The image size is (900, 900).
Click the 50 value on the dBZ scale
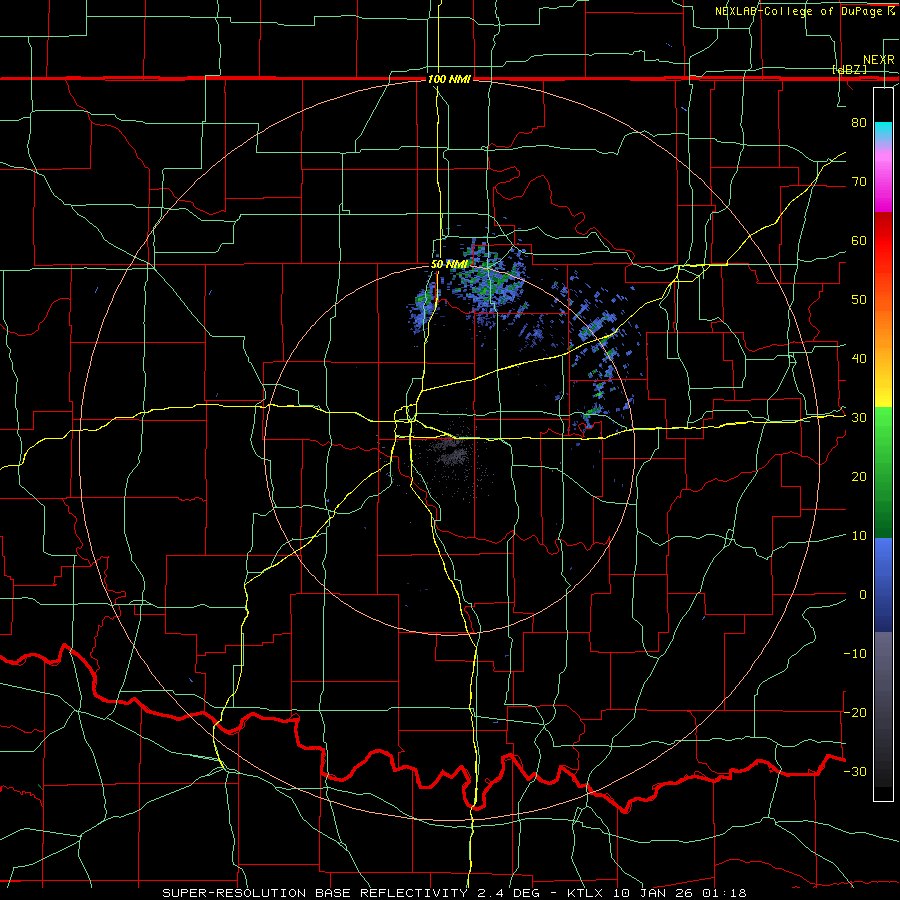click(x=859, y=300)
